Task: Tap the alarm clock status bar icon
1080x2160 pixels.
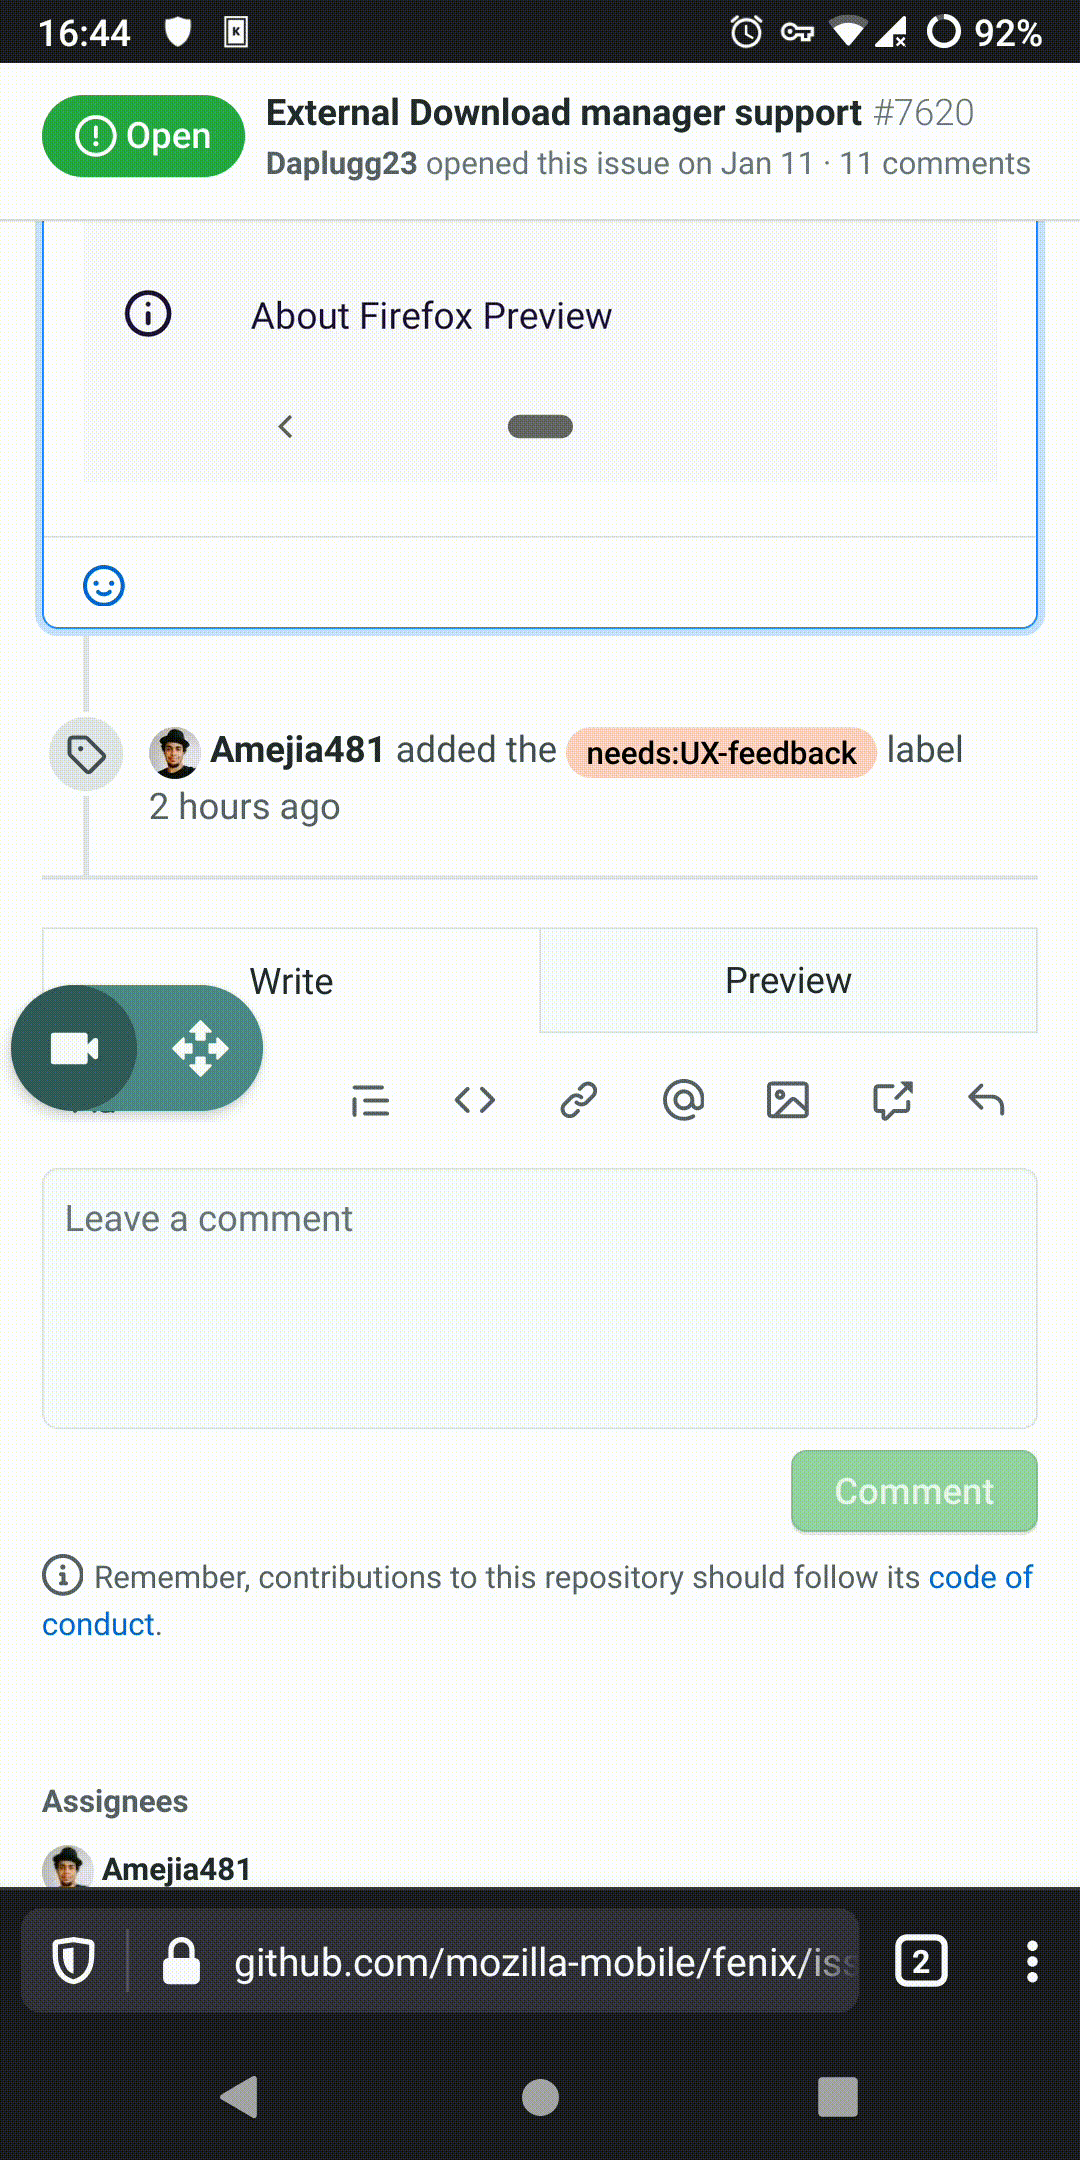Action: tap(746, 32)
